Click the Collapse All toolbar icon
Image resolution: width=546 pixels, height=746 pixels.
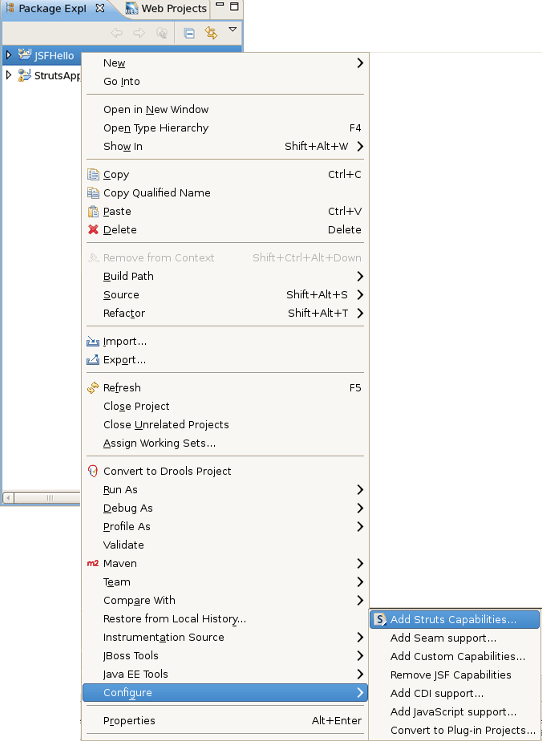click(x=189, y=33)
